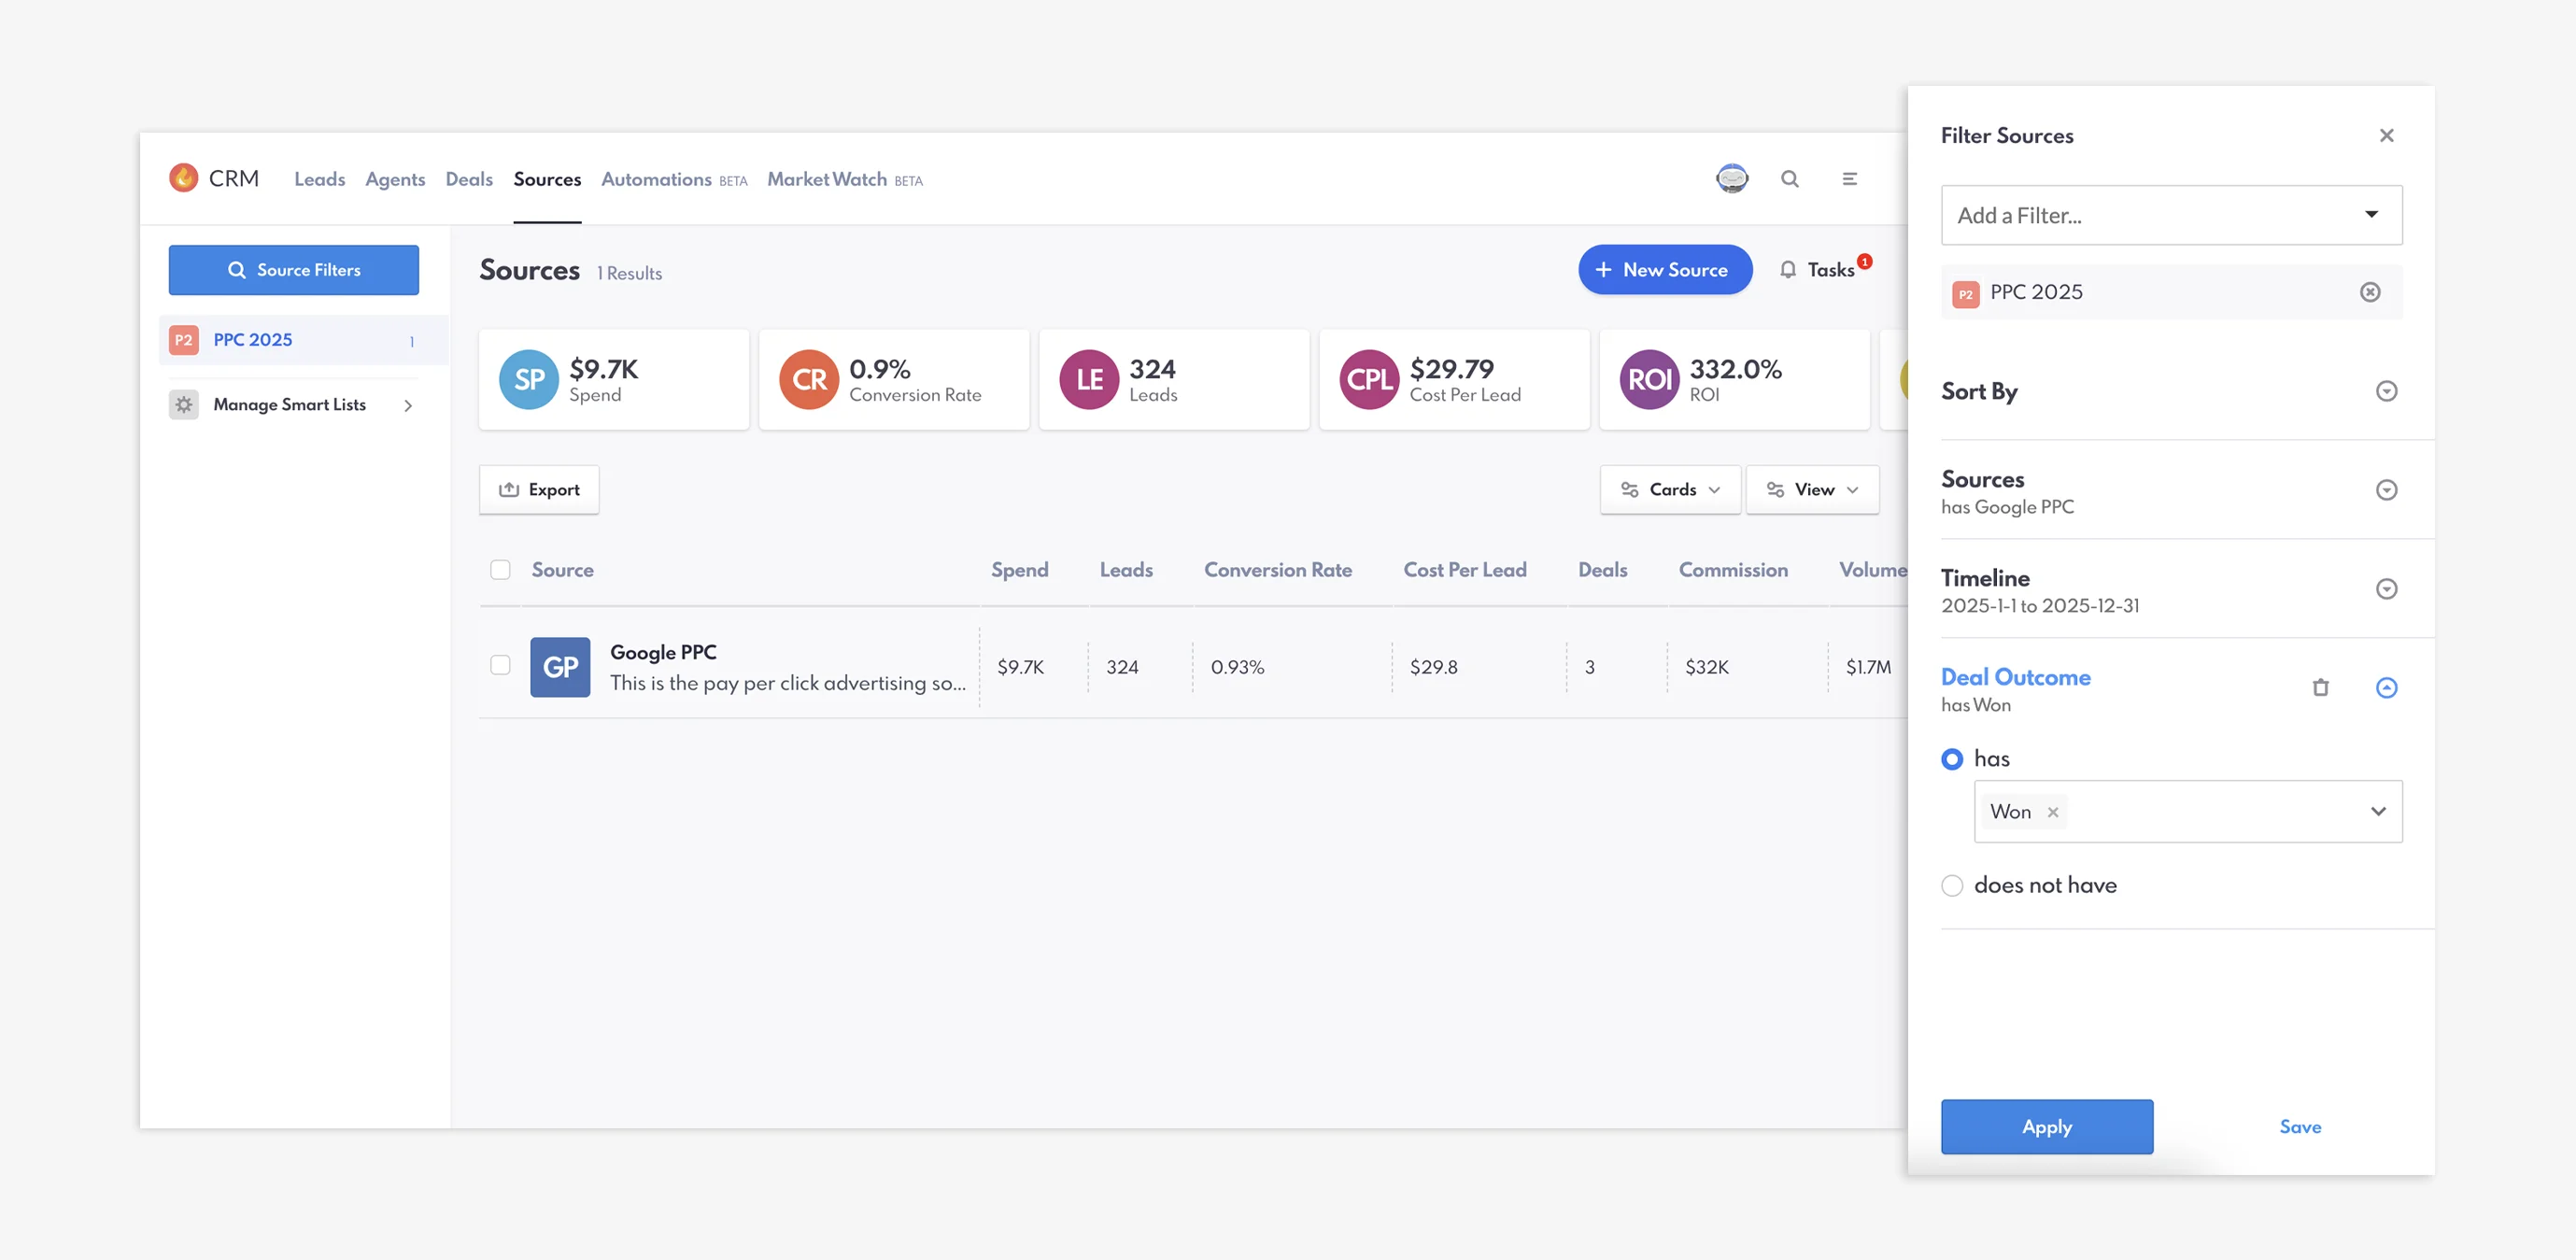The width and height of the screenshot is (2576, 1260).
Task: Expand the Timeline filter section
Action: click(x=2385, y=589)
